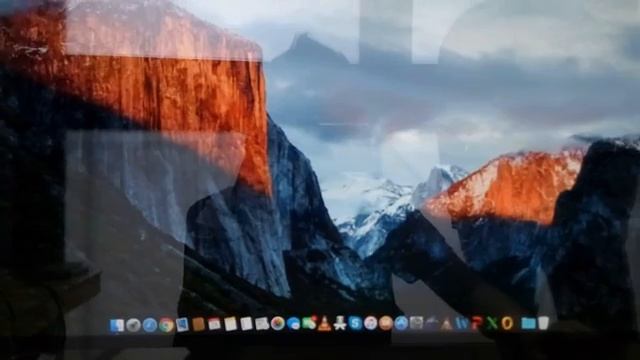Open Skype blue S icon
Screen dimensions: 640x360
(x=356, y=323)
